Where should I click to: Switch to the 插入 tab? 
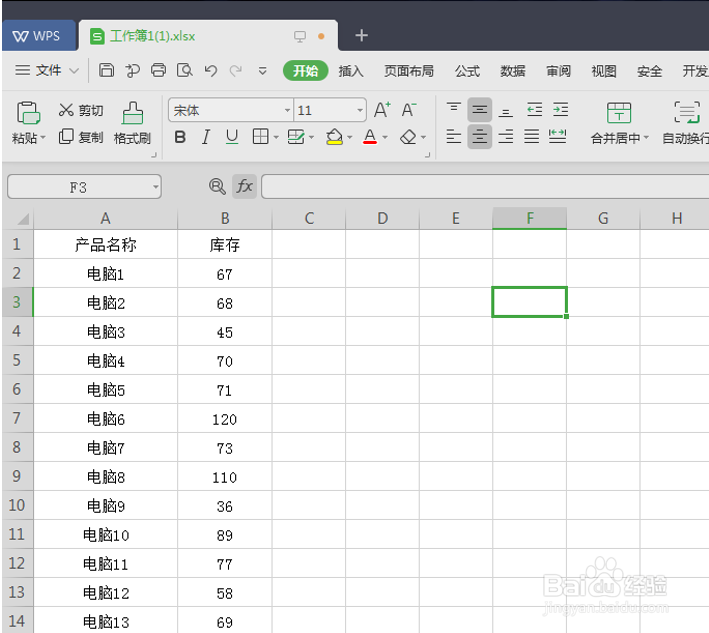pos(351,71)
